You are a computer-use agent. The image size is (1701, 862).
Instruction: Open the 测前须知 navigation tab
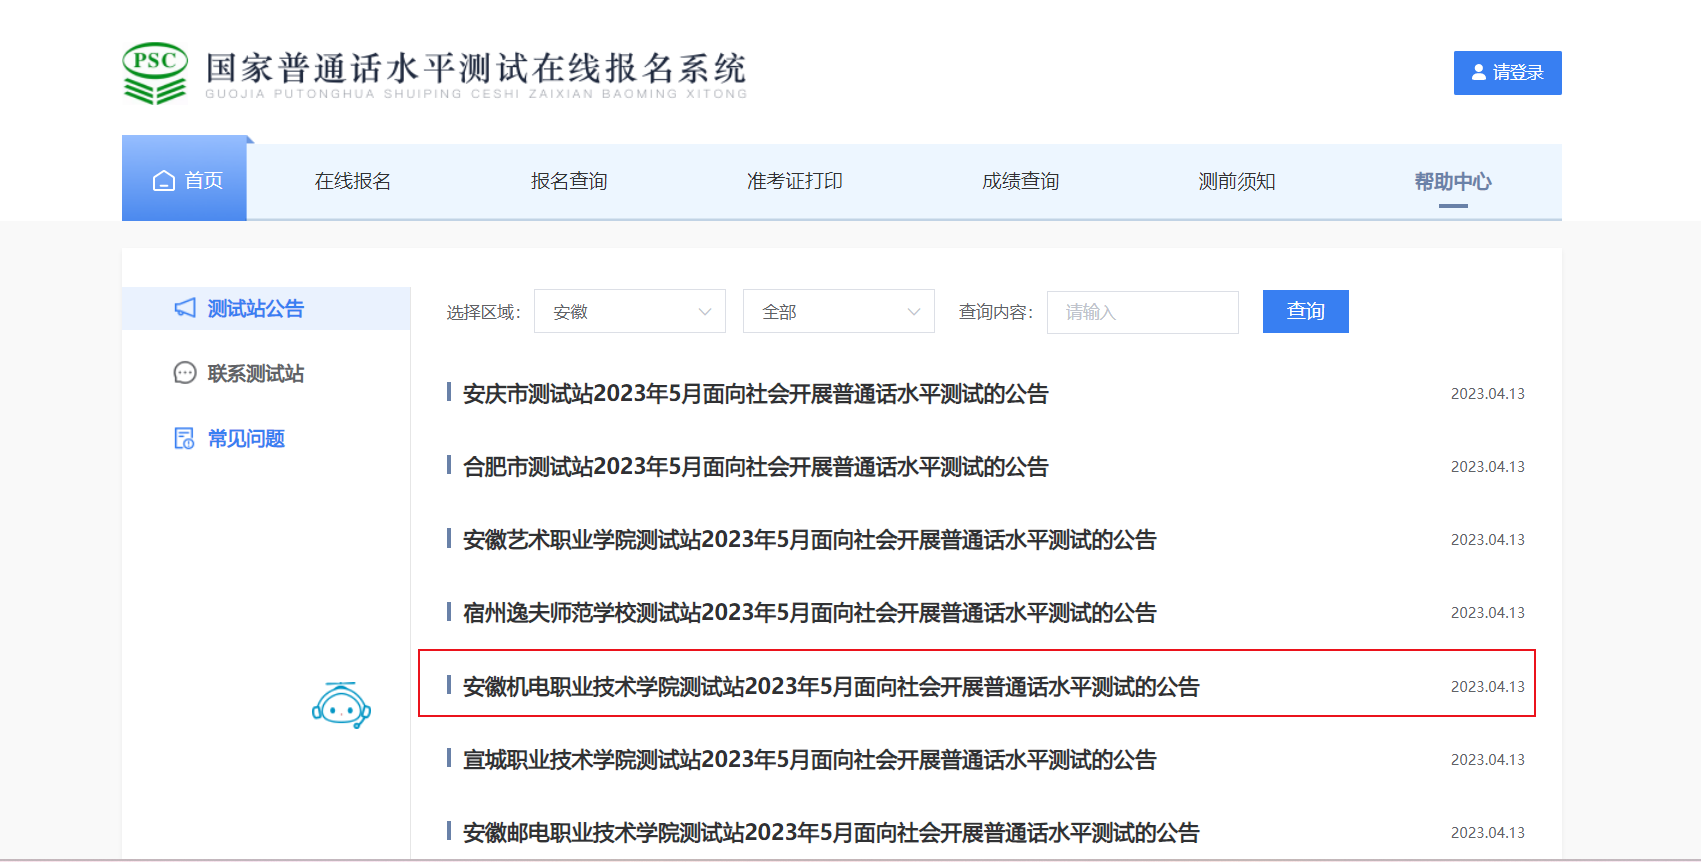point(1236,181)
